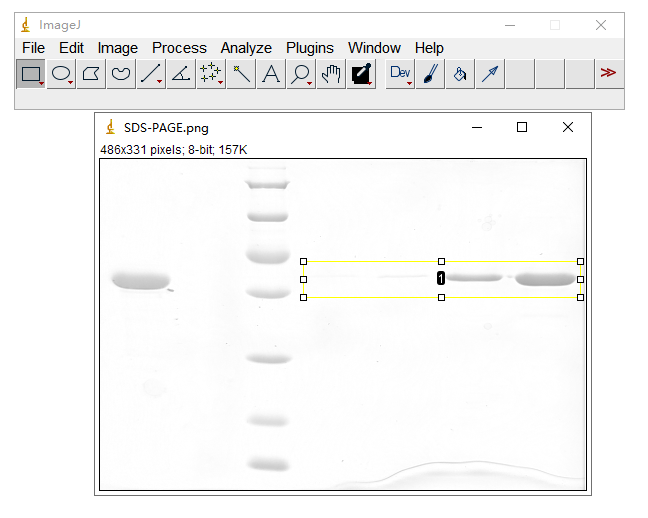Image resolution: width=648 pixels, height=518 pixels.
Task: Click the Color picker tool
Action: (361, 73)
